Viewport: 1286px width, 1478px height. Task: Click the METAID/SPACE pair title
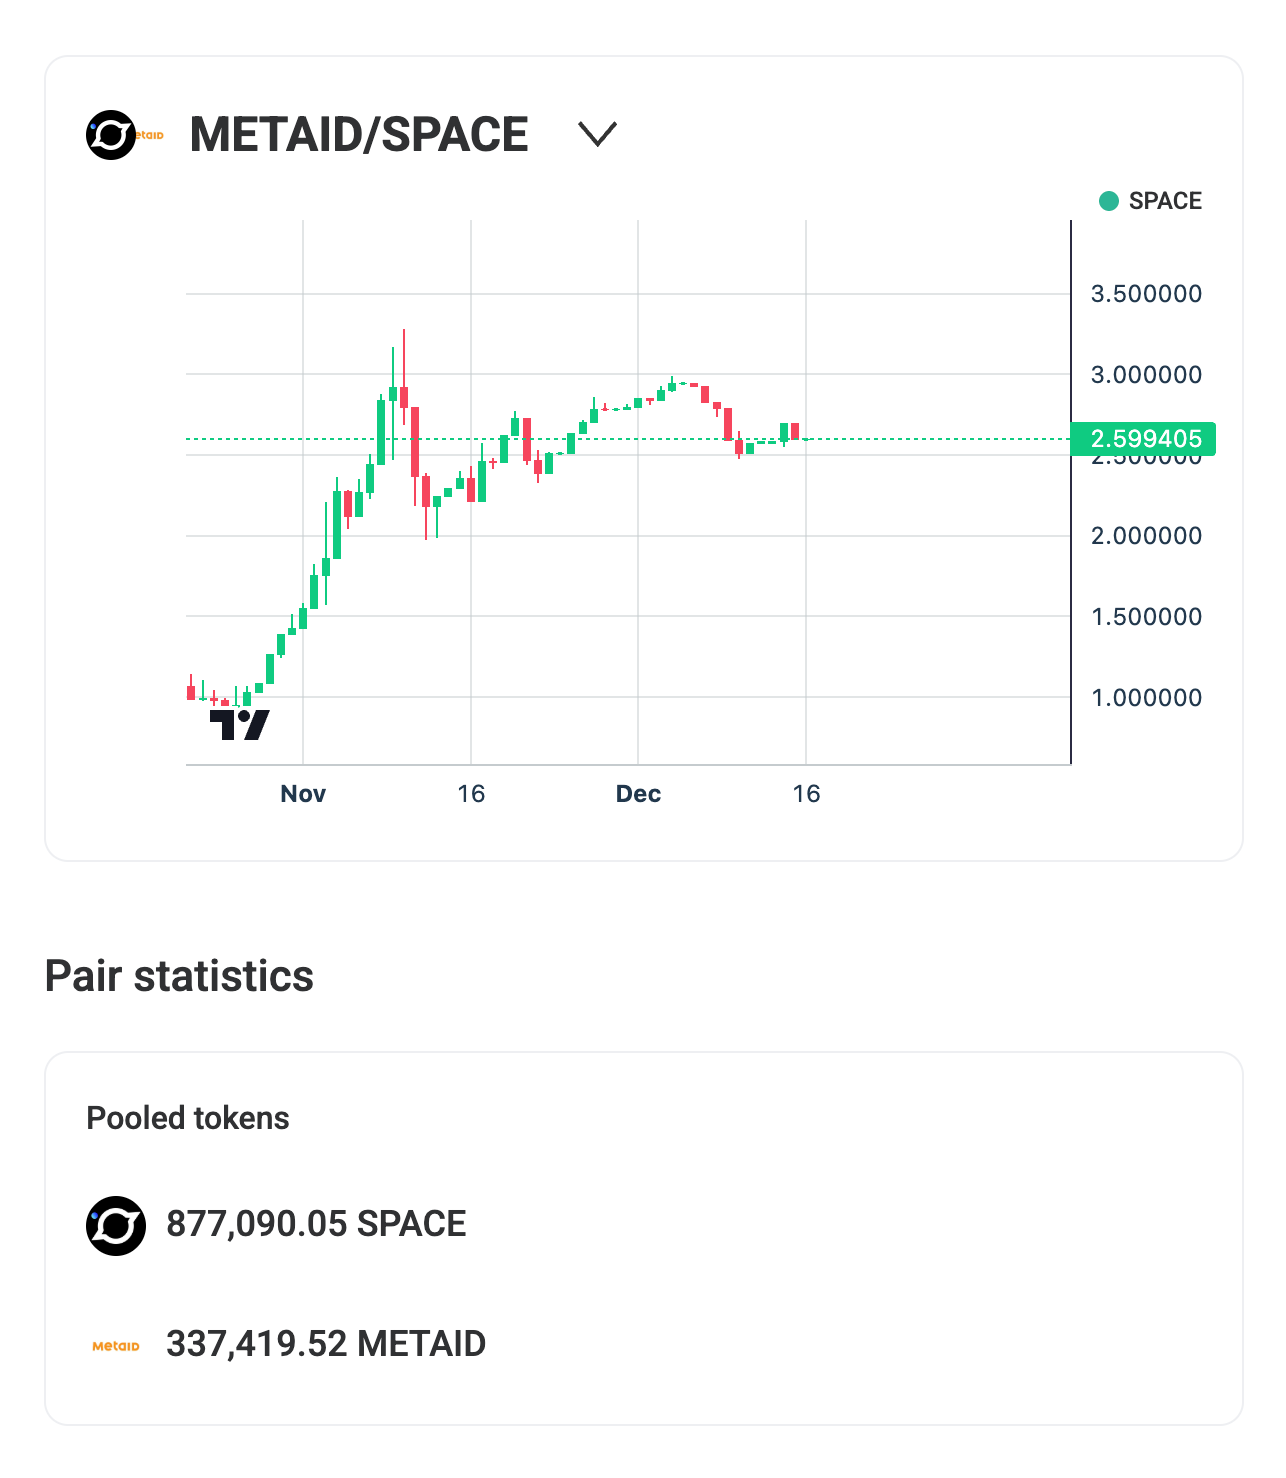359,135
